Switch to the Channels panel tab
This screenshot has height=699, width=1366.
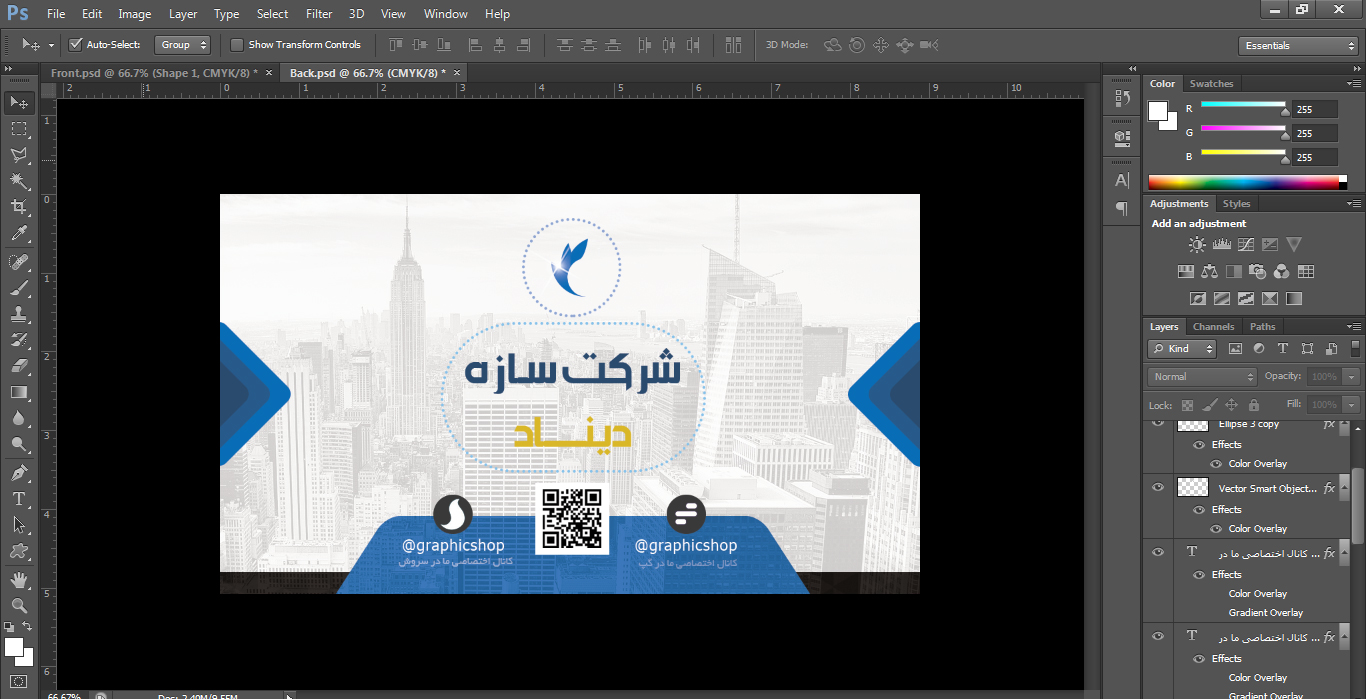[x=1213, y=327]
